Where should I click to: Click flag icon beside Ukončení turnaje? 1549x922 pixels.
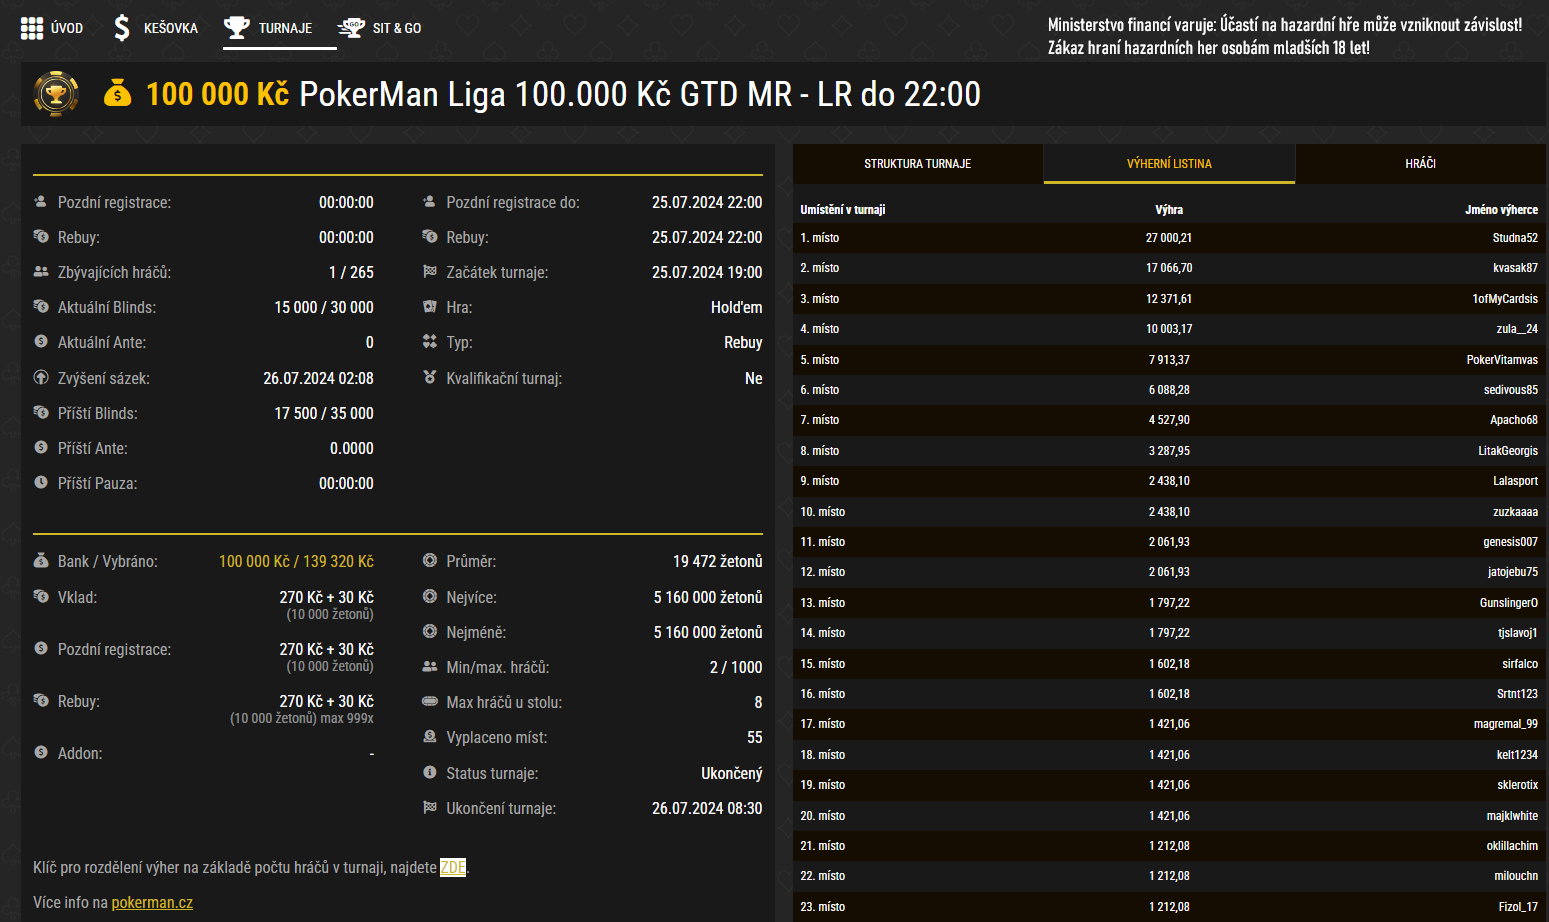pos(430,807)
